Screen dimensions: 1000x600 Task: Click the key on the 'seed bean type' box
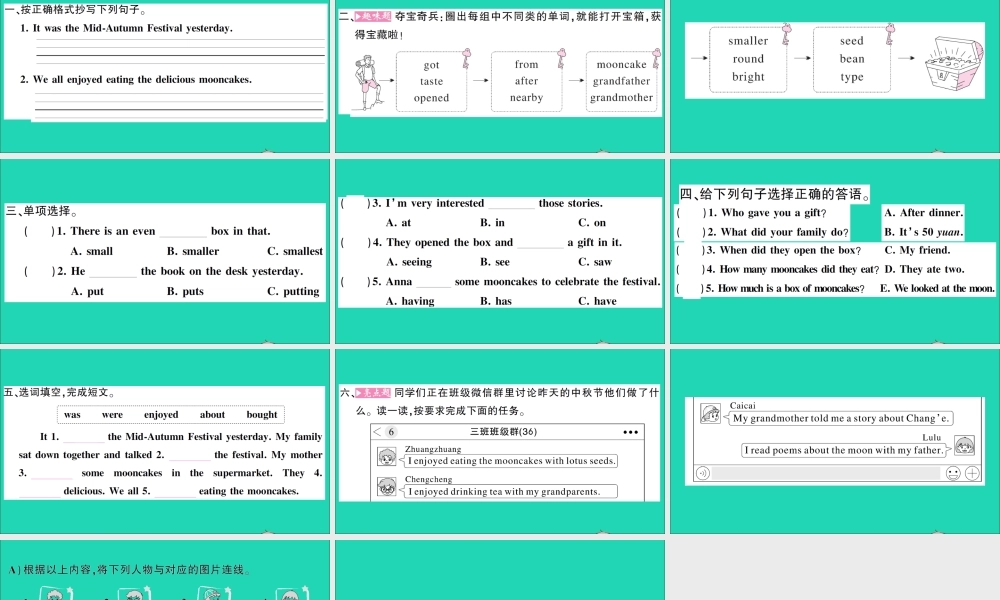tap(890, 34)
